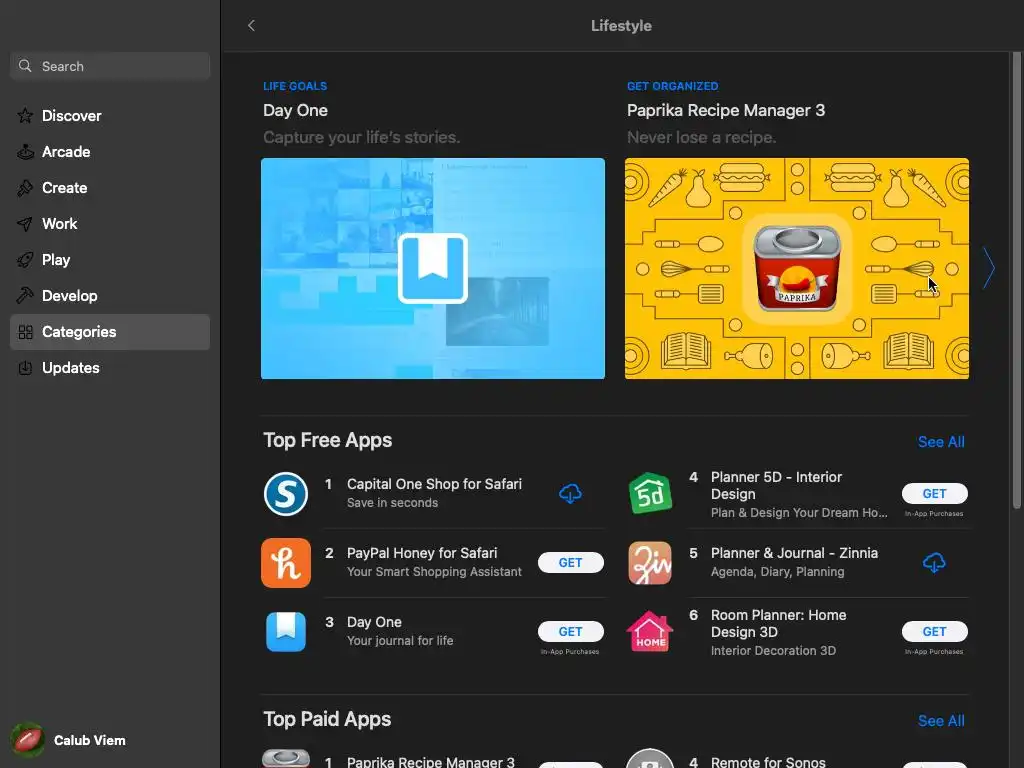Click Calub Viem profile avatar
This screenshot has height=768, width=1024.
pos(27,740)
